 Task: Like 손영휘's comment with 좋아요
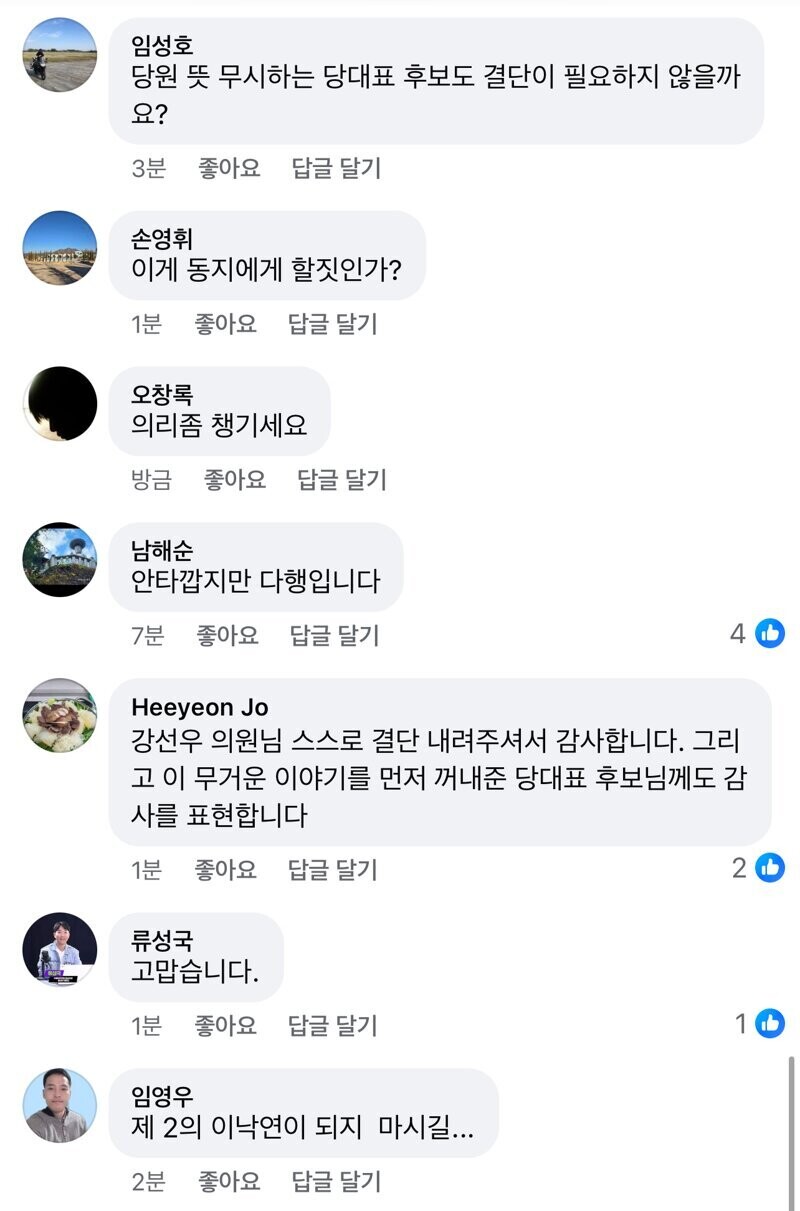[x=225, y=324]
